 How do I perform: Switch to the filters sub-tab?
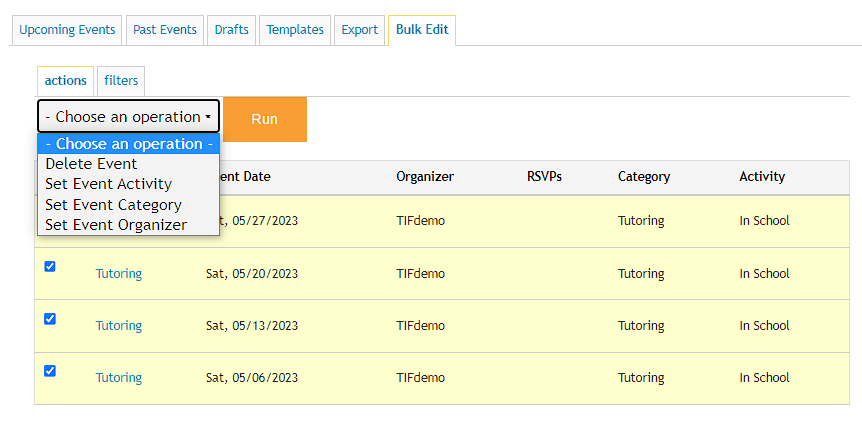coord(122,81)
